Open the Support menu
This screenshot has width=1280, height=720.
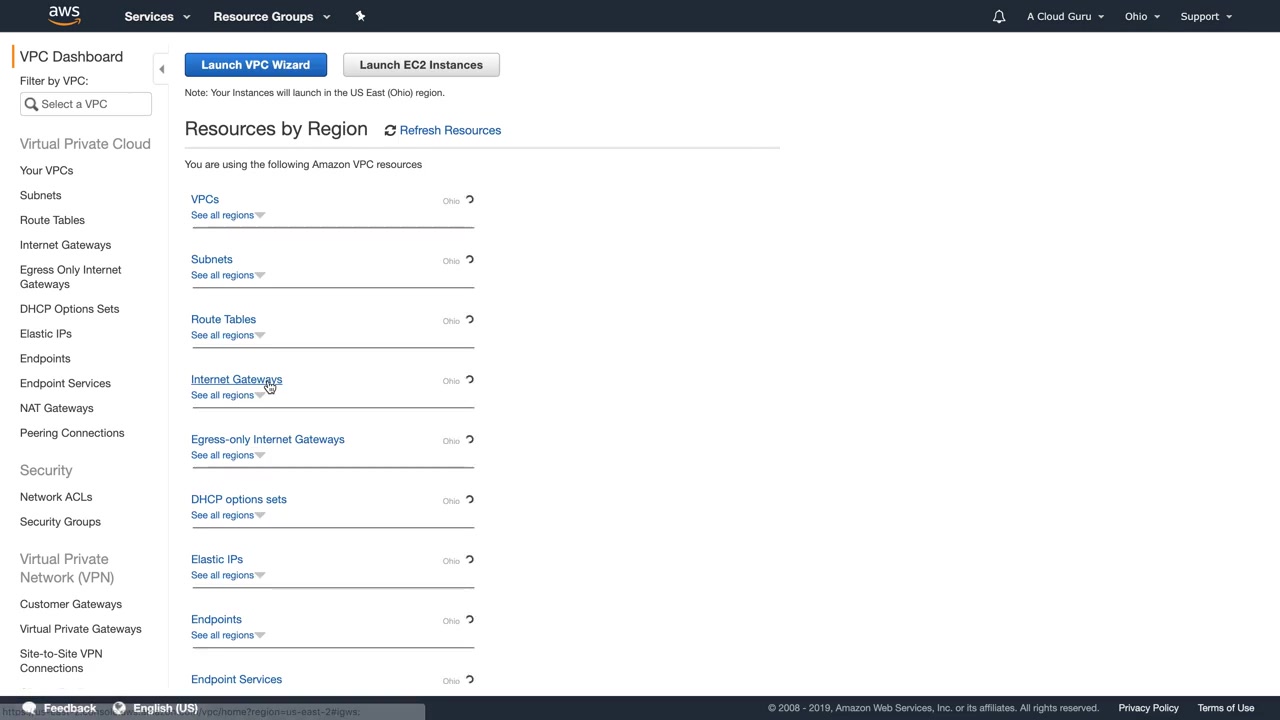1205,16
